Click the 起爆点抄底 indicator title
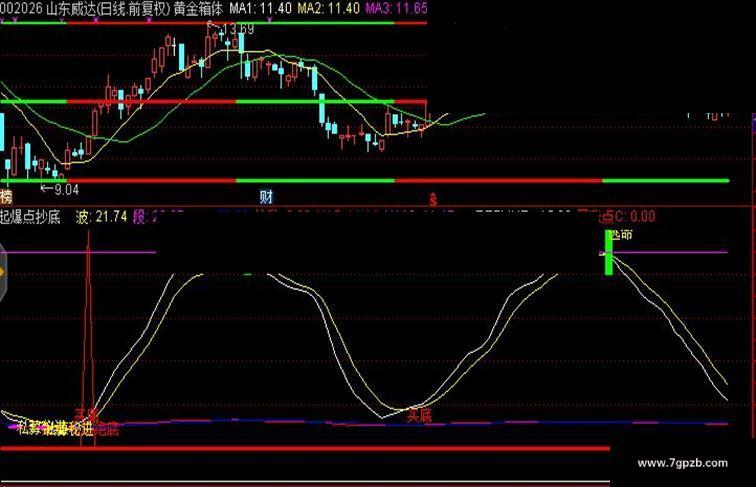Screen dimensions: 756x487 click(x=30, y=217)
